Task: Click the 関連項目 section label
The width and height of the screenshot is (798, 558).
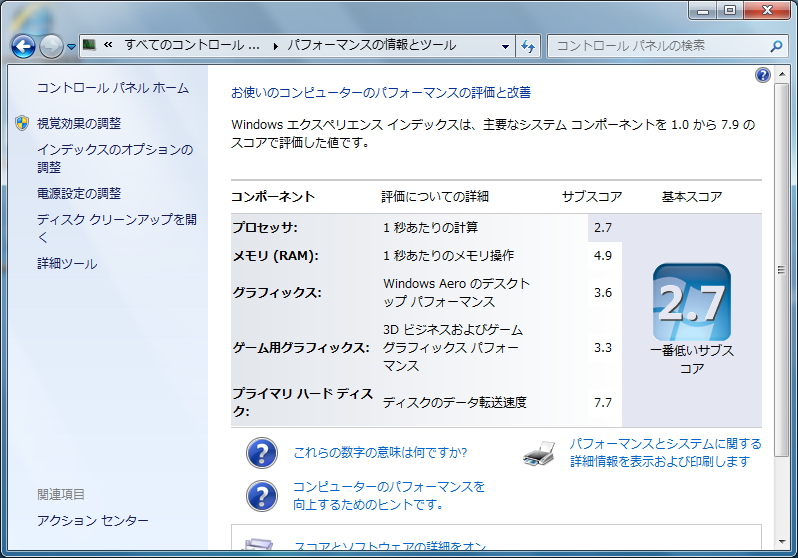Action: (61, 494)
